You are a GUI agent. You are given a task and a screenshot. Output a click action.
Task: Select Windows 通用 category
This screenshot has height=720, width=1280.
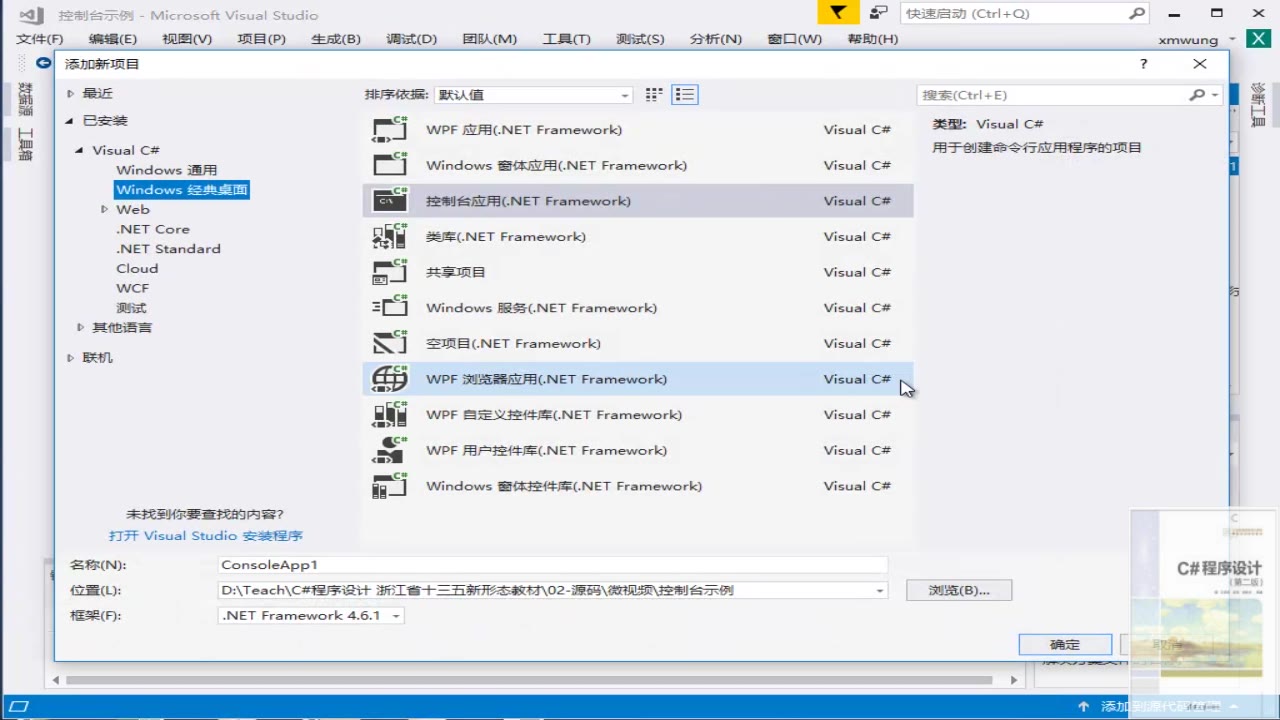[166, 170]
